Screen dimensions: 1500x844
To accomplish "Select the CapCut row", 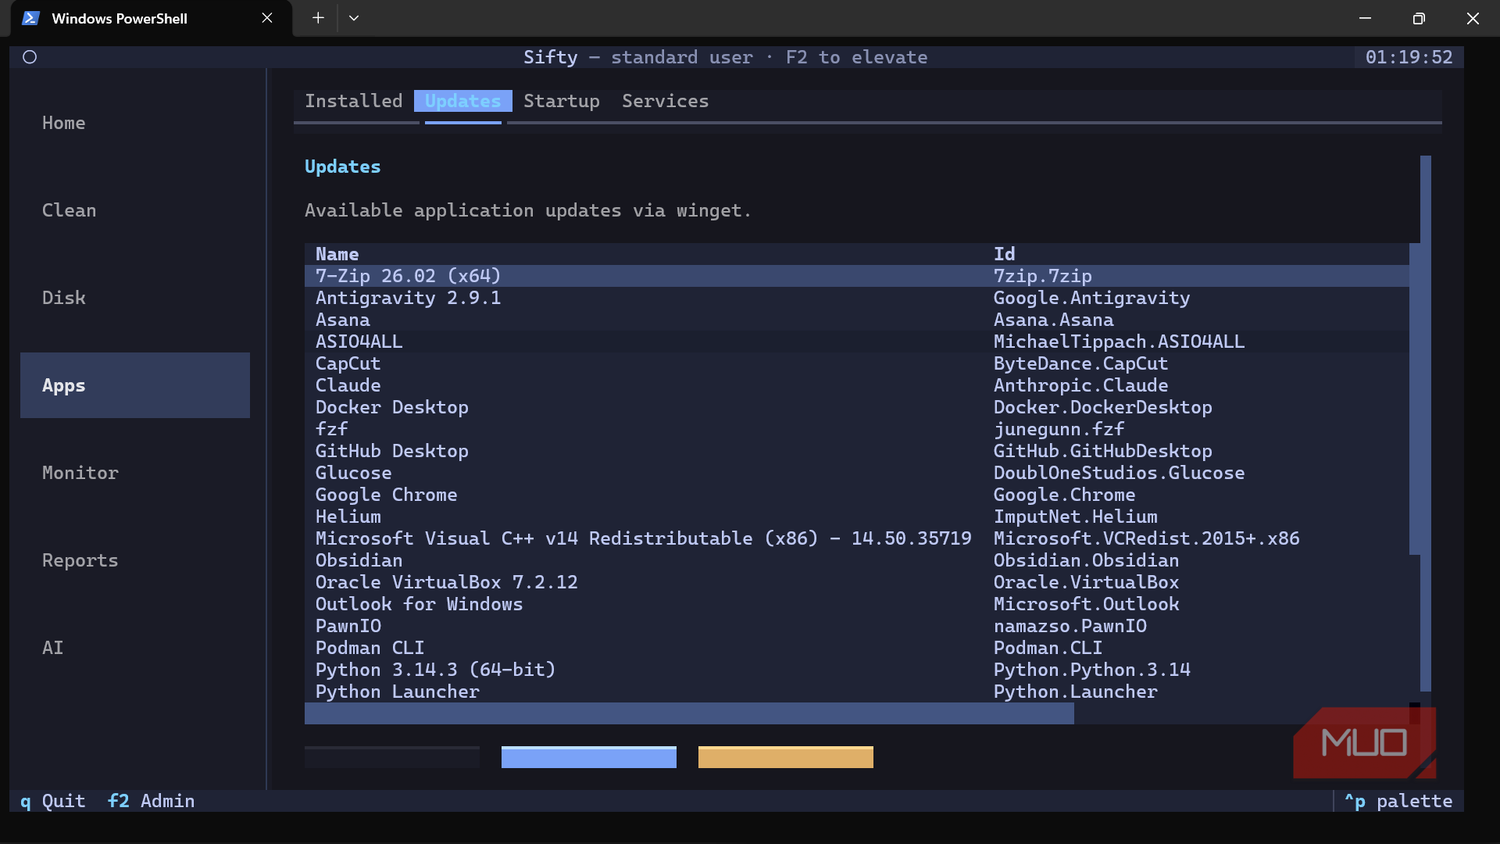I will tap(857, 364).
